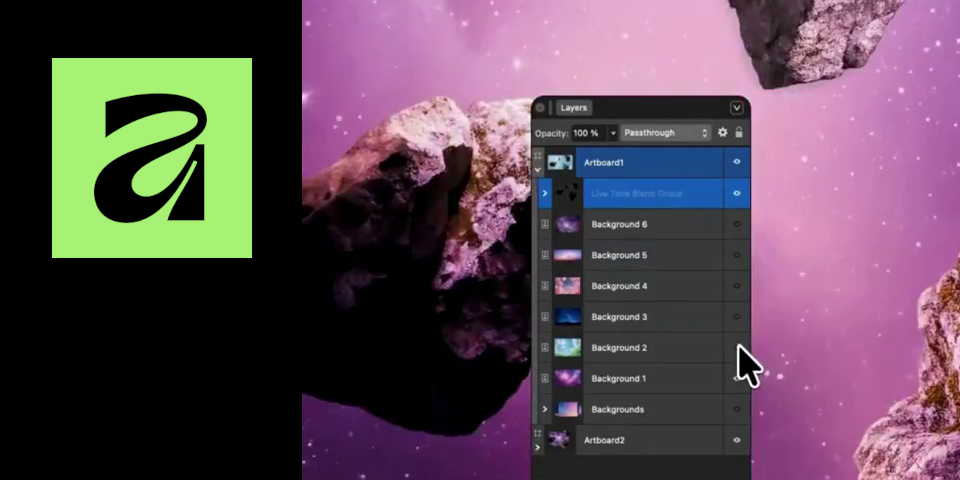Toggle Artboard2 visibility eye
This screenshot has width=960, height=480.
[x=737, y=440]
